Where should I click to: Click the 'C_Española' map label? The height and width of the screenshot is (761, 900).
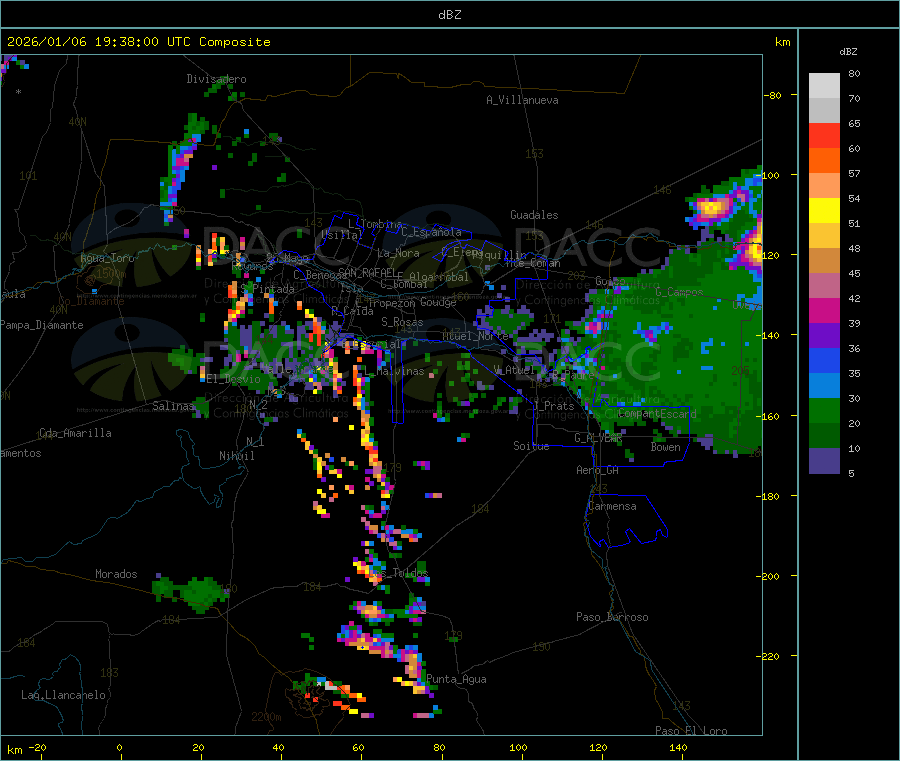(432, 232)
